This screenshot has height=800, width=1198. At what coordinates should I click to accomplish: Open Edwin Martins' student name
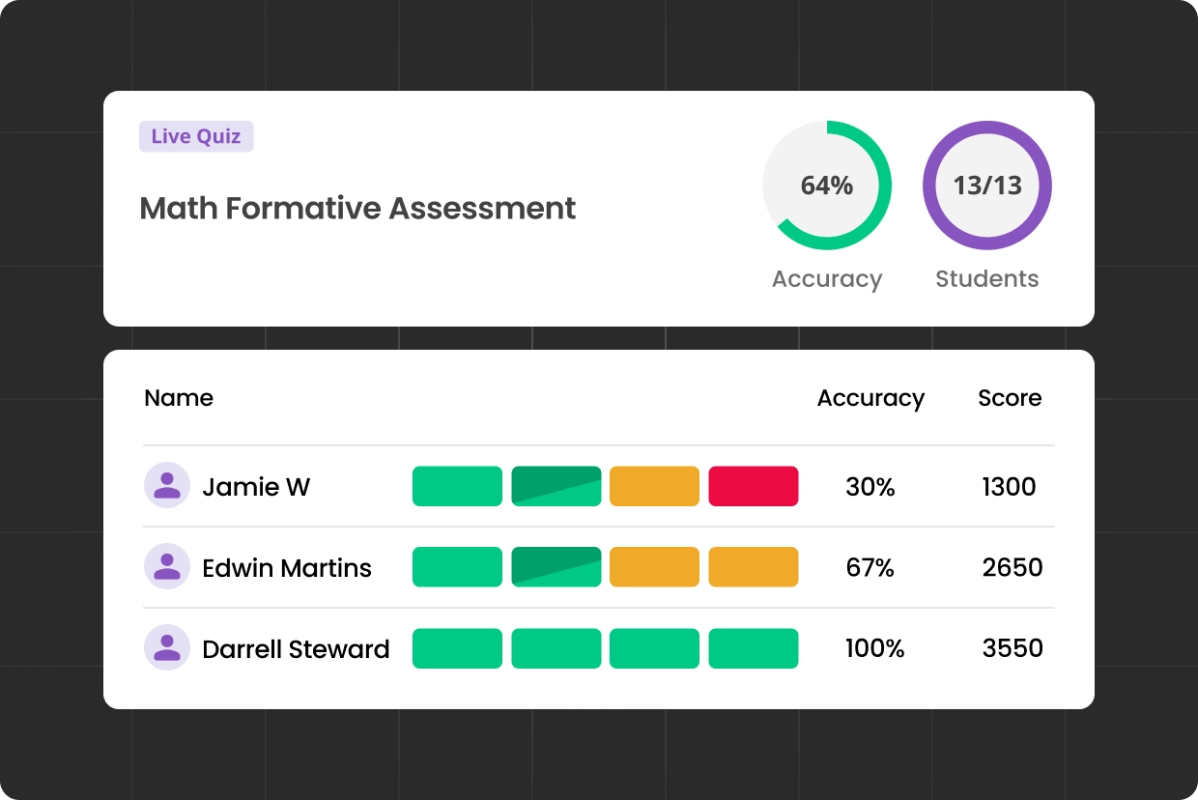287,568
